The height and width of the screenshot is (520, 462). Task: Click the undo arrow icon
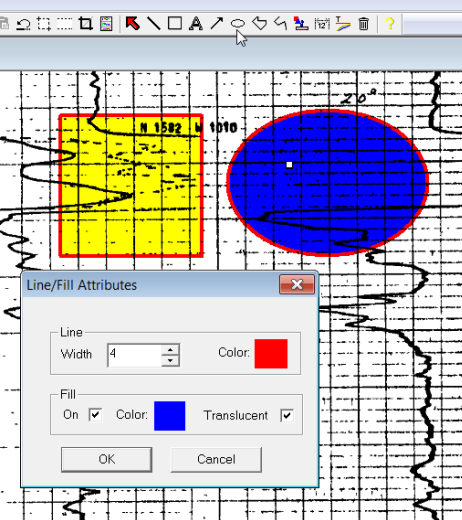23,24
